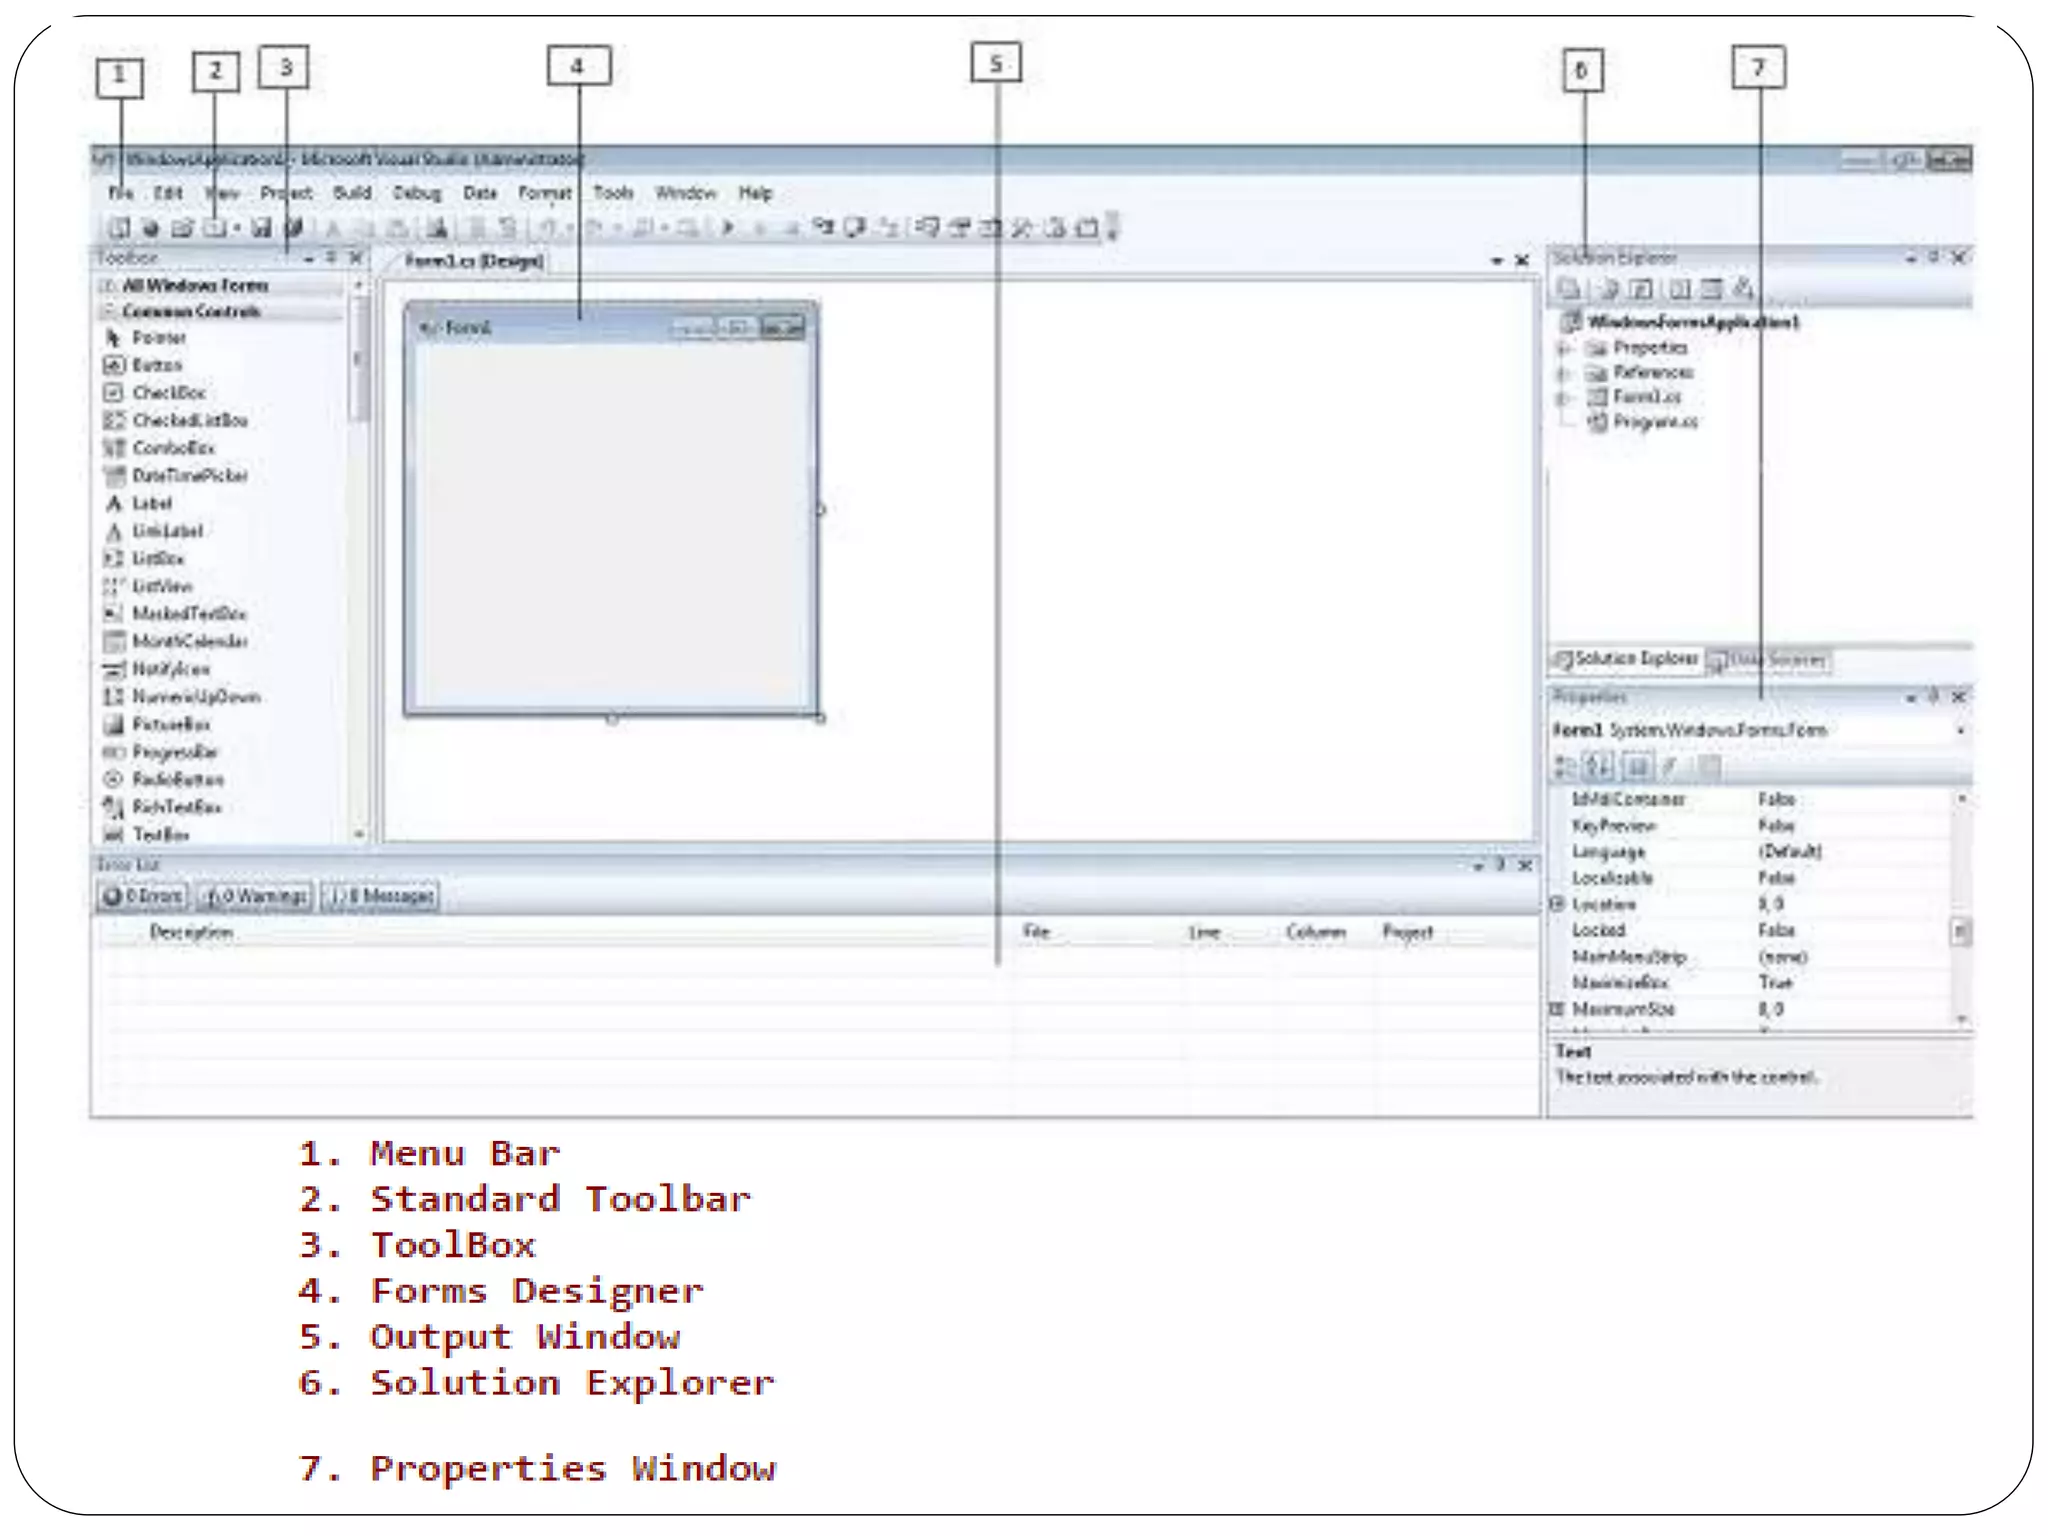Select the Button control in Toolbox
2048x1536 pixels.
[156, 366]
